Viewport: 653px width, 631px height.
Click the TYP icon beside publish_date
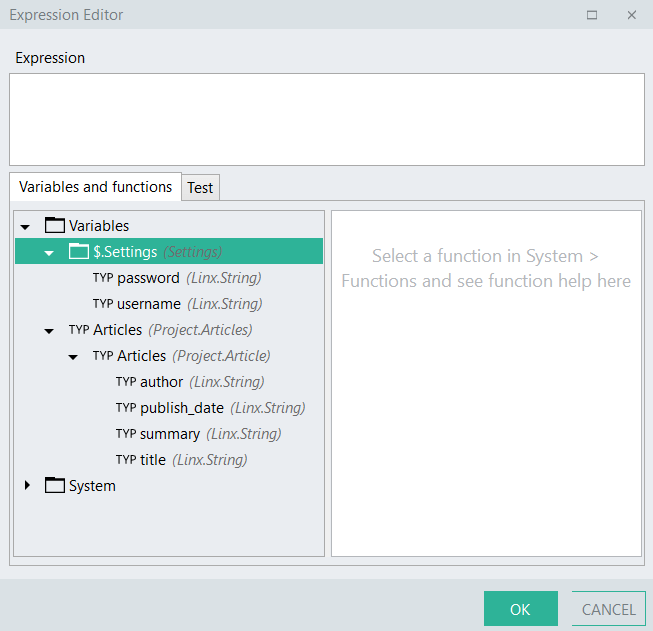tap(126, 407)
